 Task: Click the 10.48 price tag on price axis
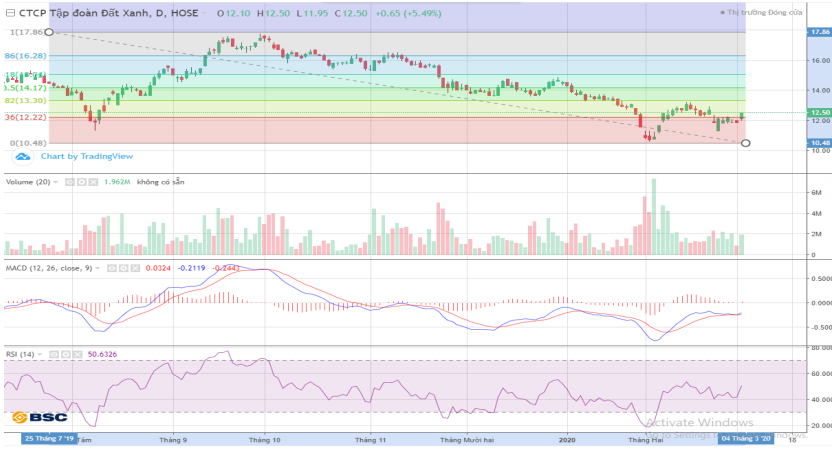point(820,143)
